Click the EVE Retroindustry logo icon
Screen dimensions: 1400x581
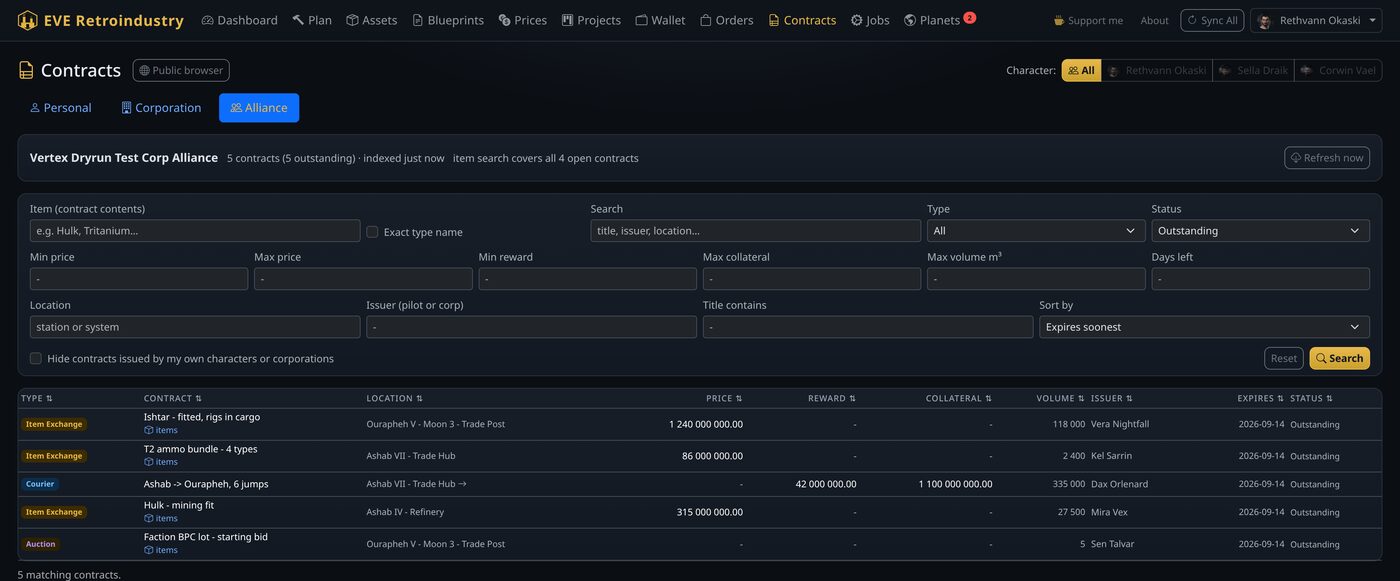28,20
